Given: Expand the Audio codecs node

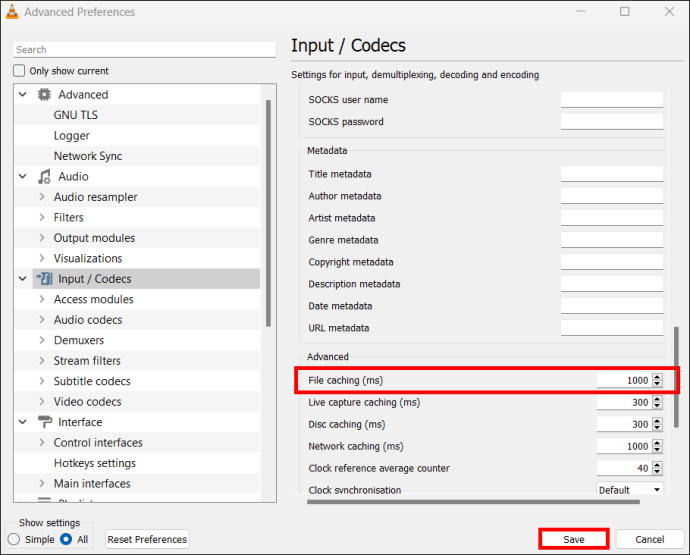Looking at the screenshot, I should tap(42, 320).
